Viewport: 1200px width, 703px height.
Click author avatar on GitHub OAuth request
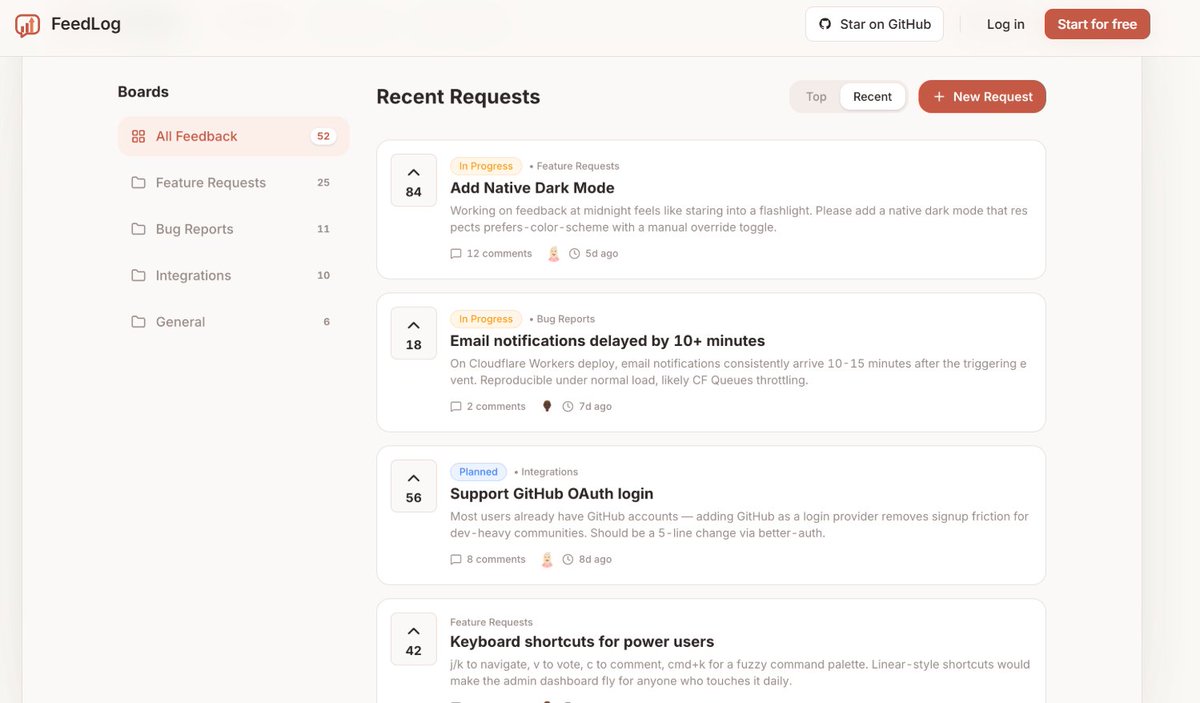pos(547,560)
